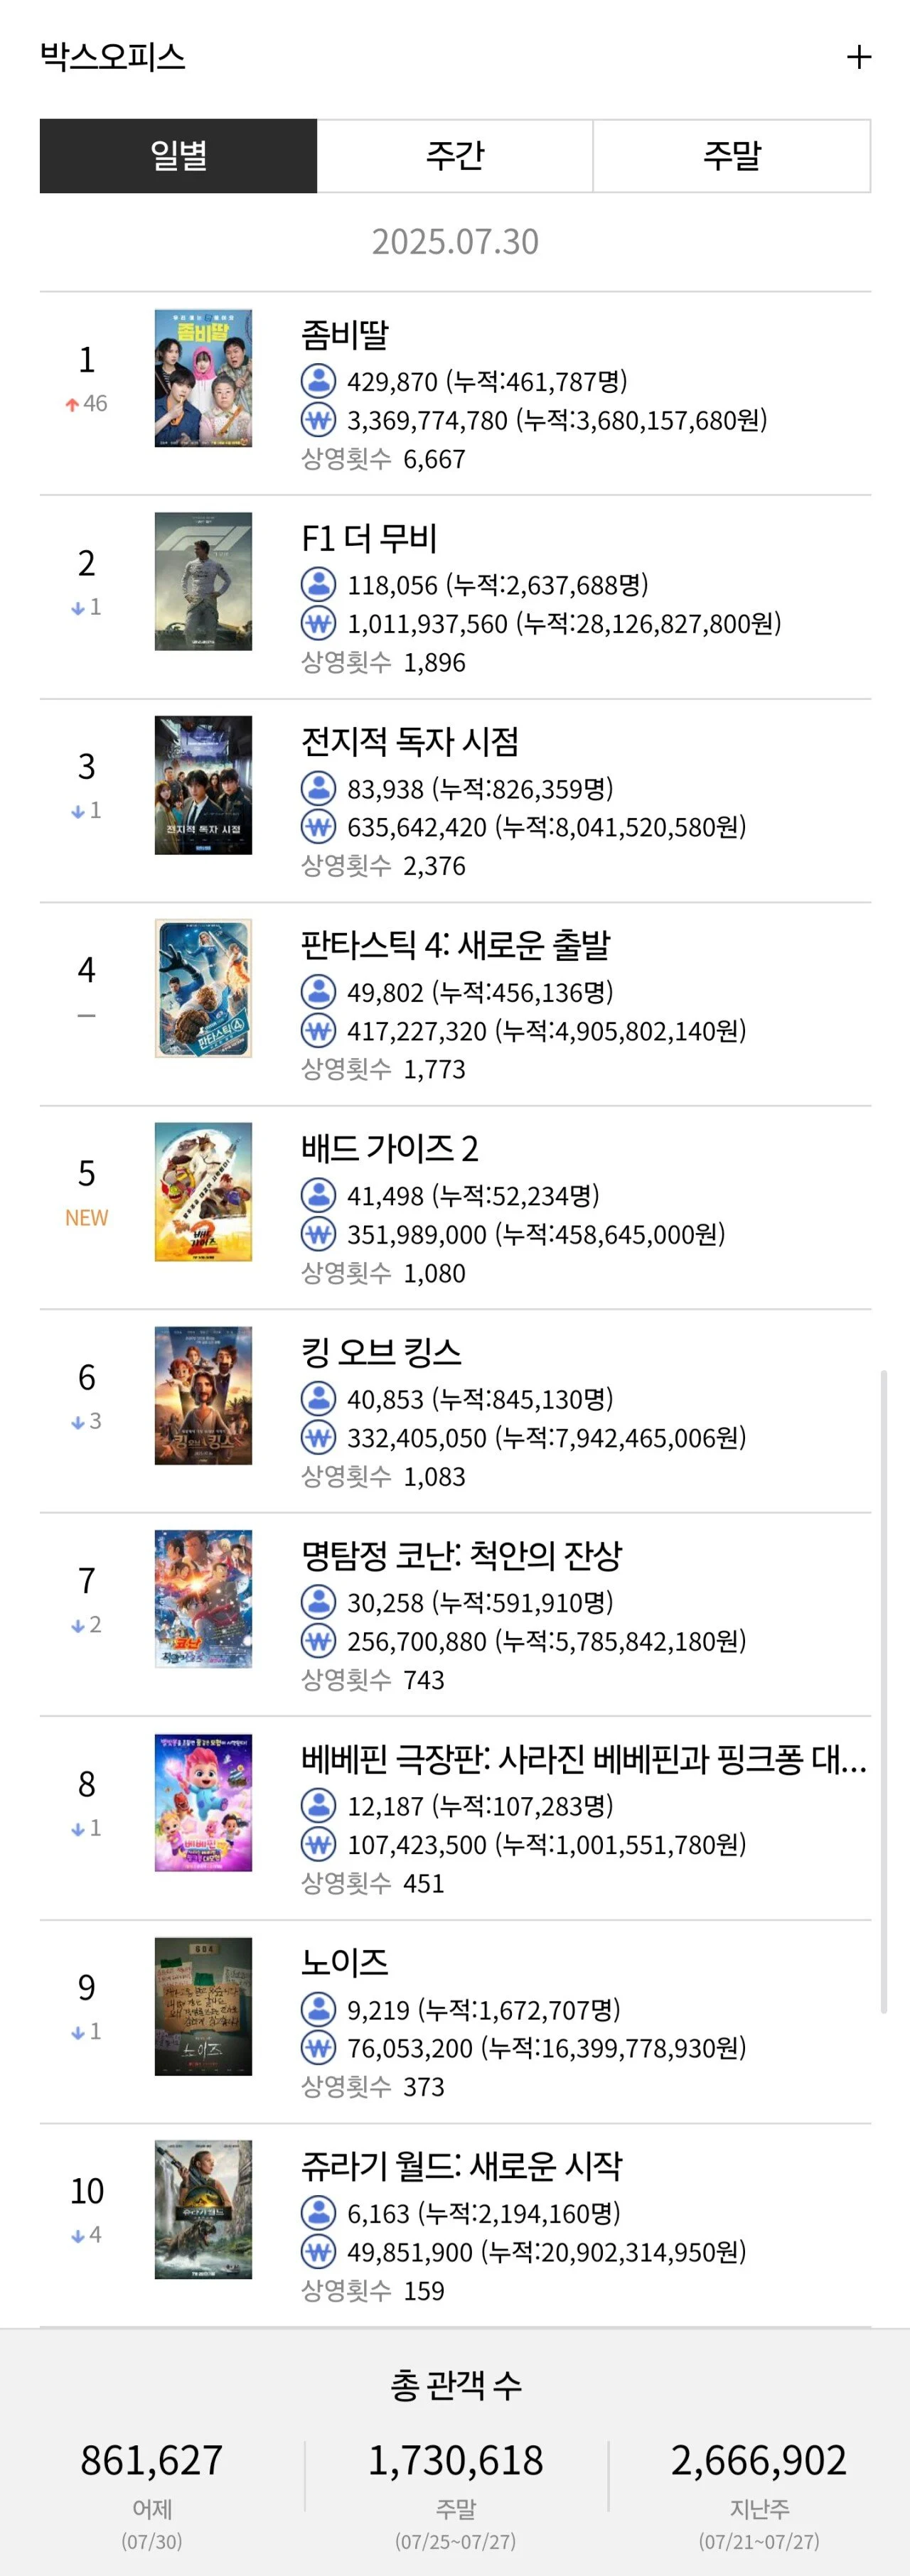Open 배드 가이즈 2 poster thumbnail
910x2576 pixels.
pos(203,1192)
